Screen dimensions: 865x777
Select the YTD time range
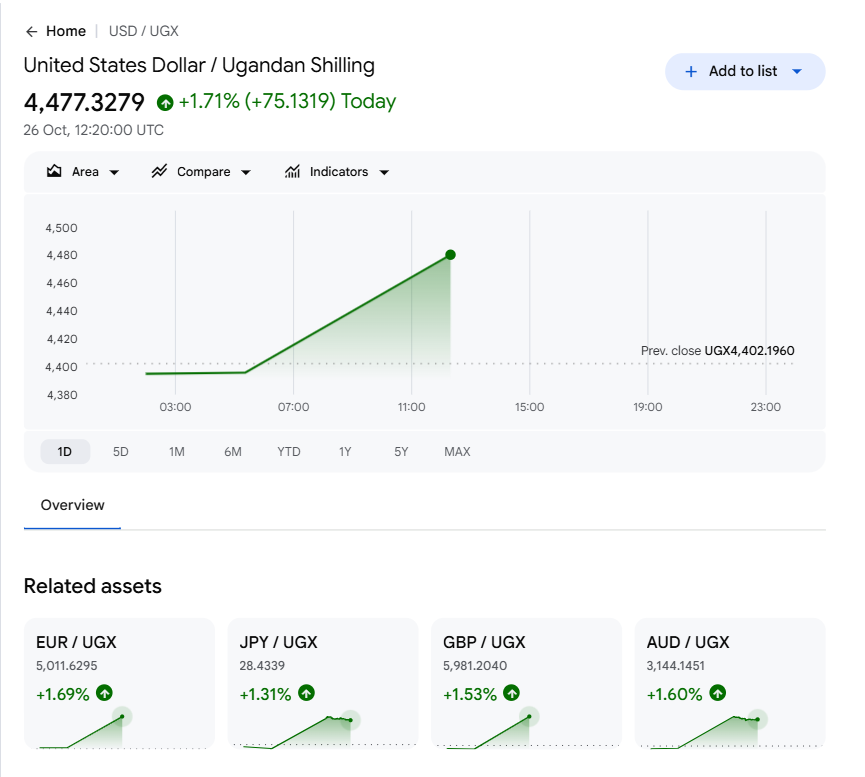(x=289, y=451)
